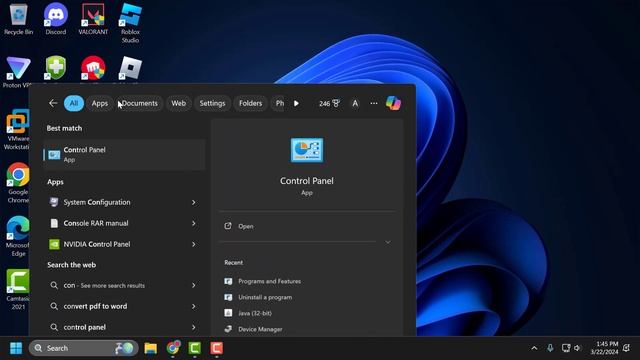This screenshot has height=360, width=640.
Task: Launch Discord from the desktop
Action: pos(56,19)
